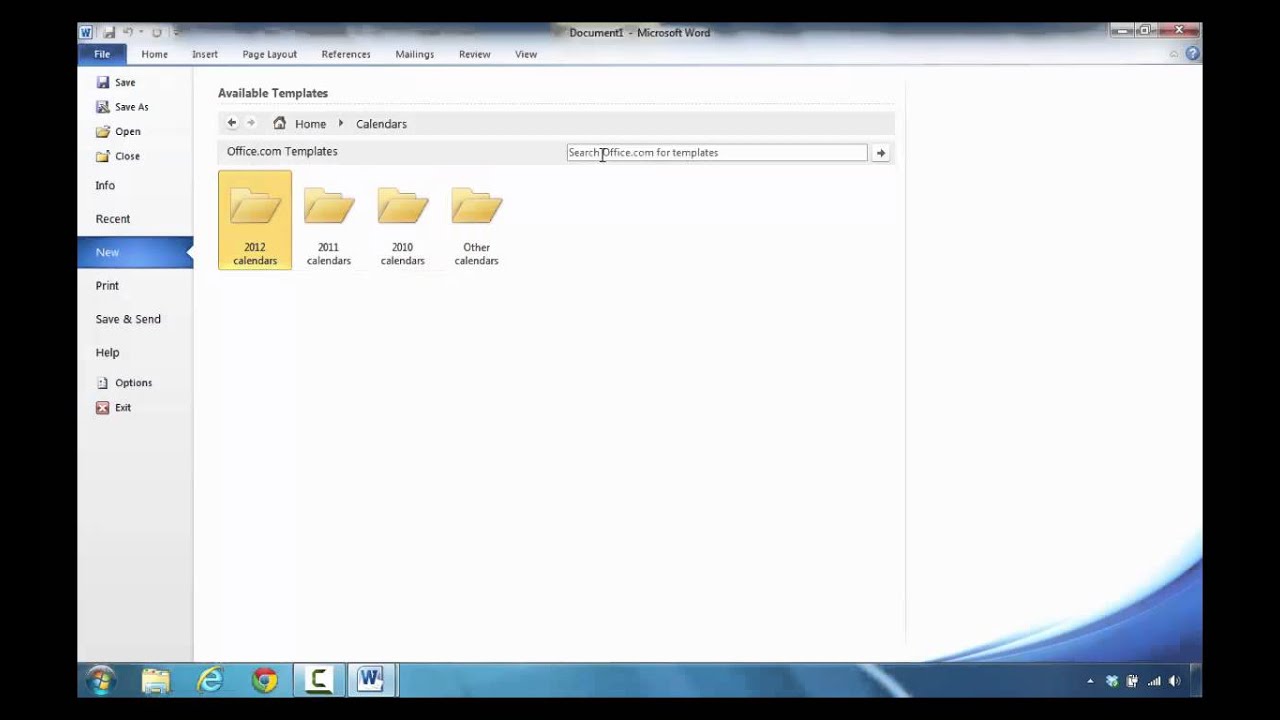Launch Google Chrome from the taskbar
Screen dimensions: 1280x720
265,680
